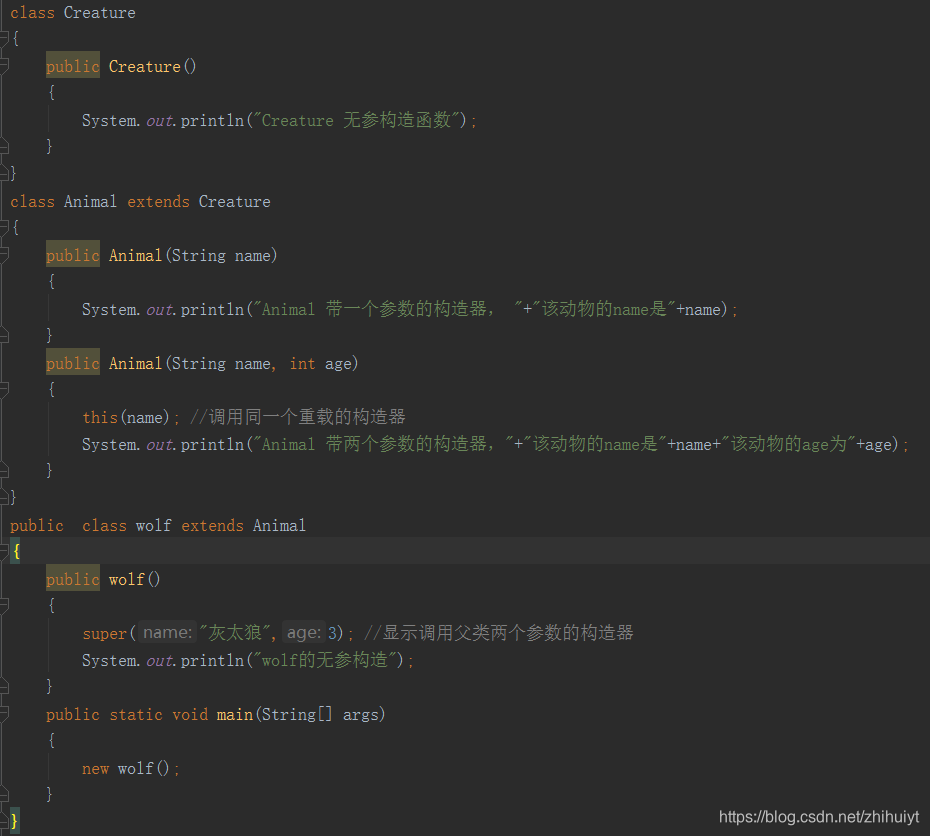Image resolution: width=930 pixels, height=836 pixels.
Task: Click 'String[] args' parameter of main
Action: pos(320,714)
